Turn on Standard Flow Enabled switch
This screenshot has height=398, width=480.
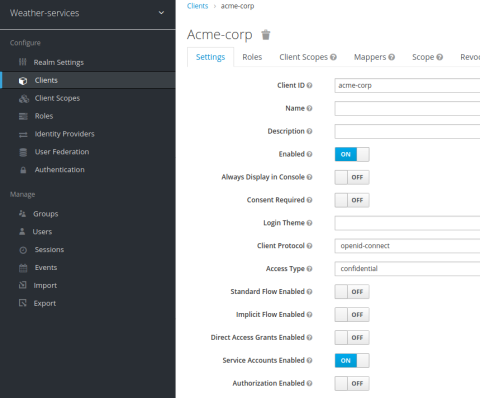pos(352,292)
